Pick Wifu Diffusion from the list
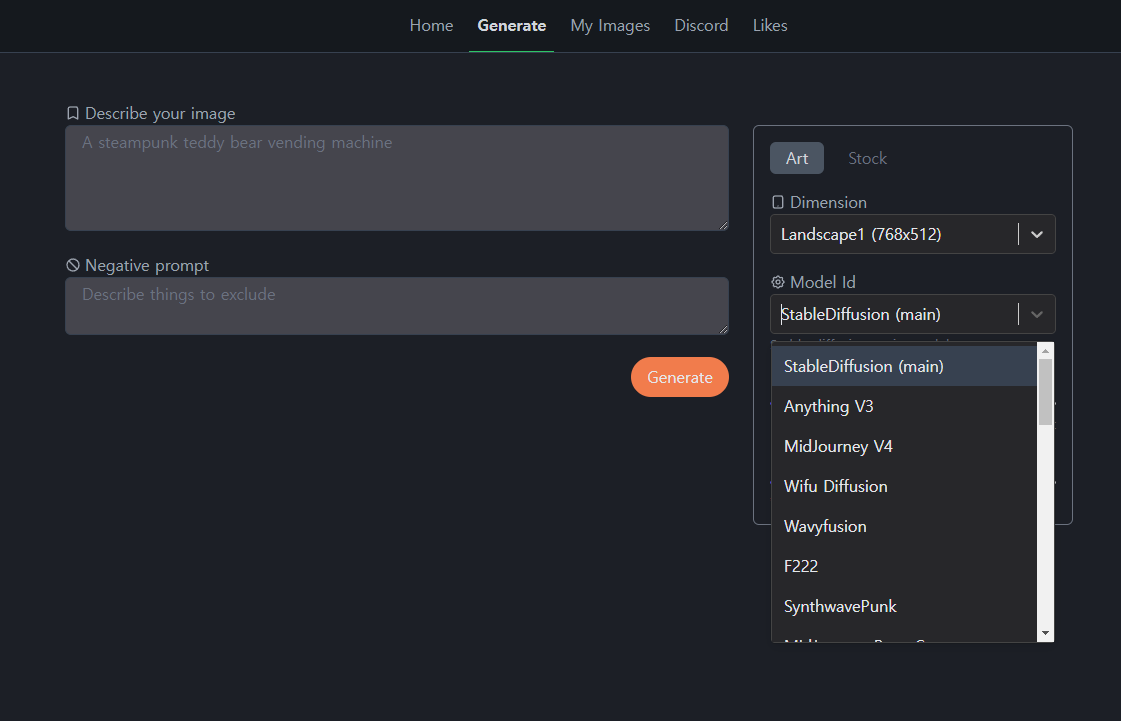Screen dimensions: 1121x721 [904, 486]
